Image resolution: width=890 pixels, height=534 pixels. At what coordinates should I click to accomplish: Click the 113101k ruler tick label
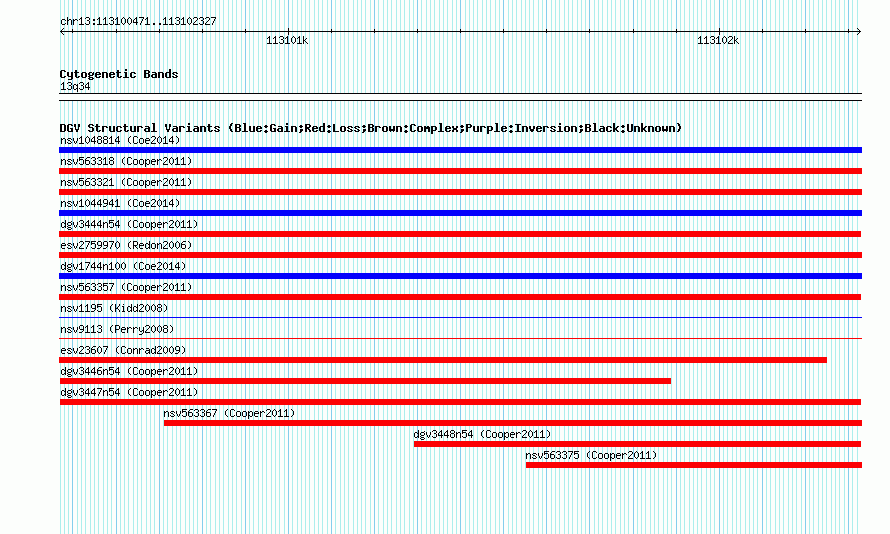coord(287,40)
